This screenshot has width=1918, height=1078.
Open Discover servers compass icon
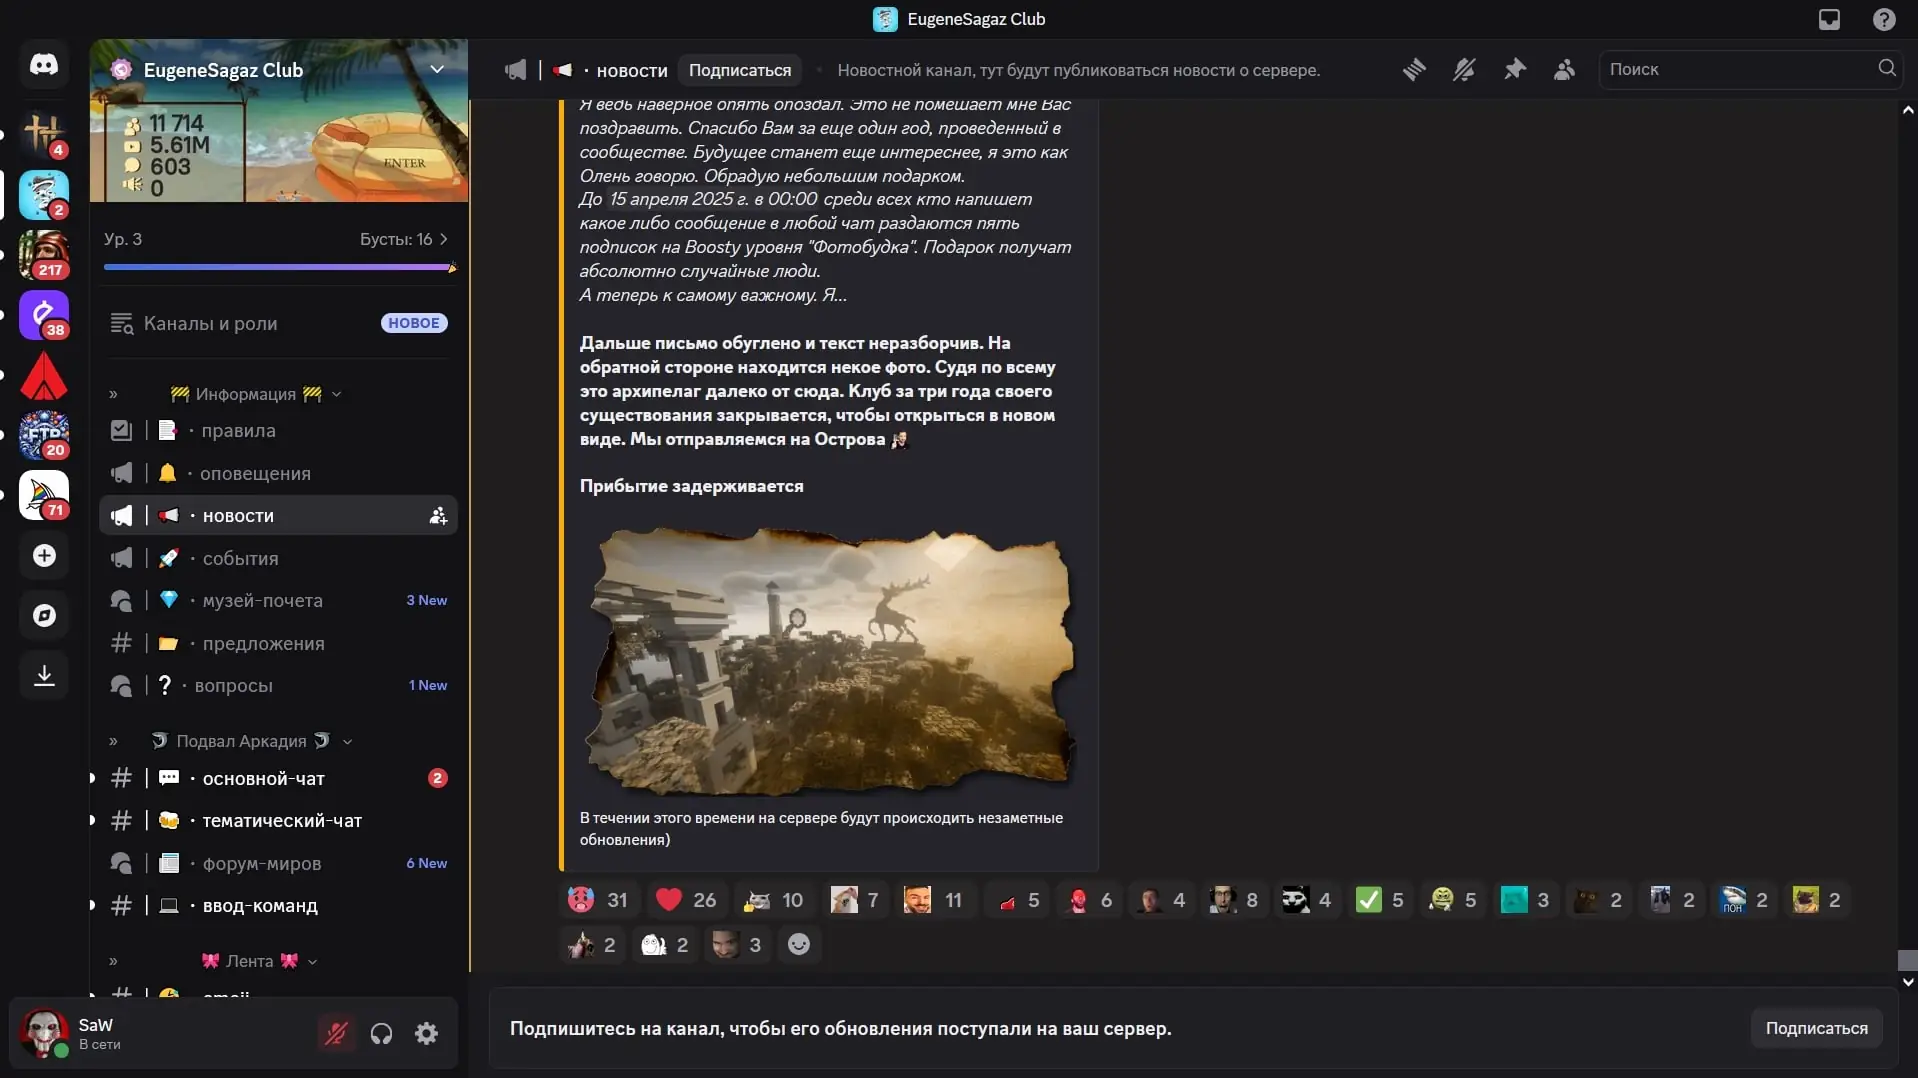coord(44,616)
